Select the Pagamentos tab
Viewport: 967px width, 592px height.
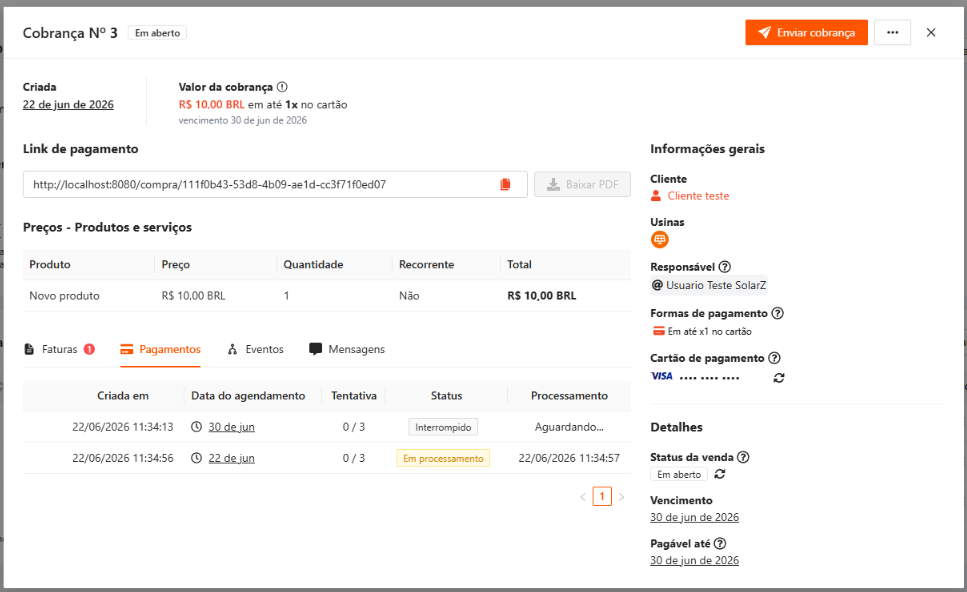pos(160,349)
